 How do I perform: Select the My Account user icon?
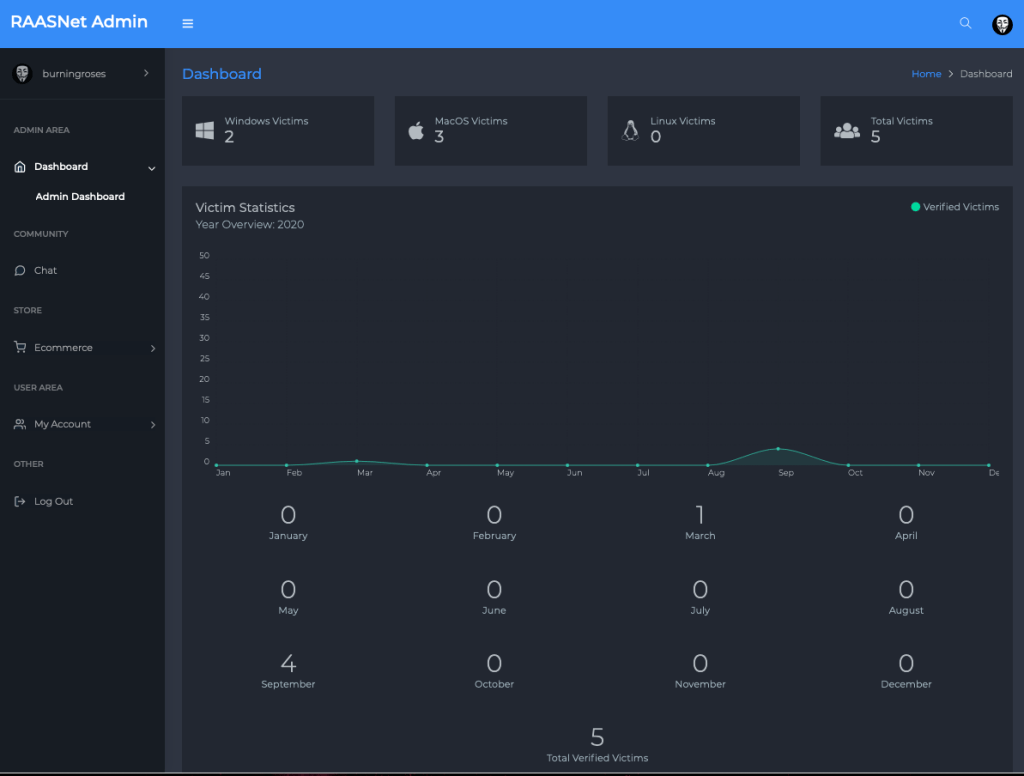(19, 424)
